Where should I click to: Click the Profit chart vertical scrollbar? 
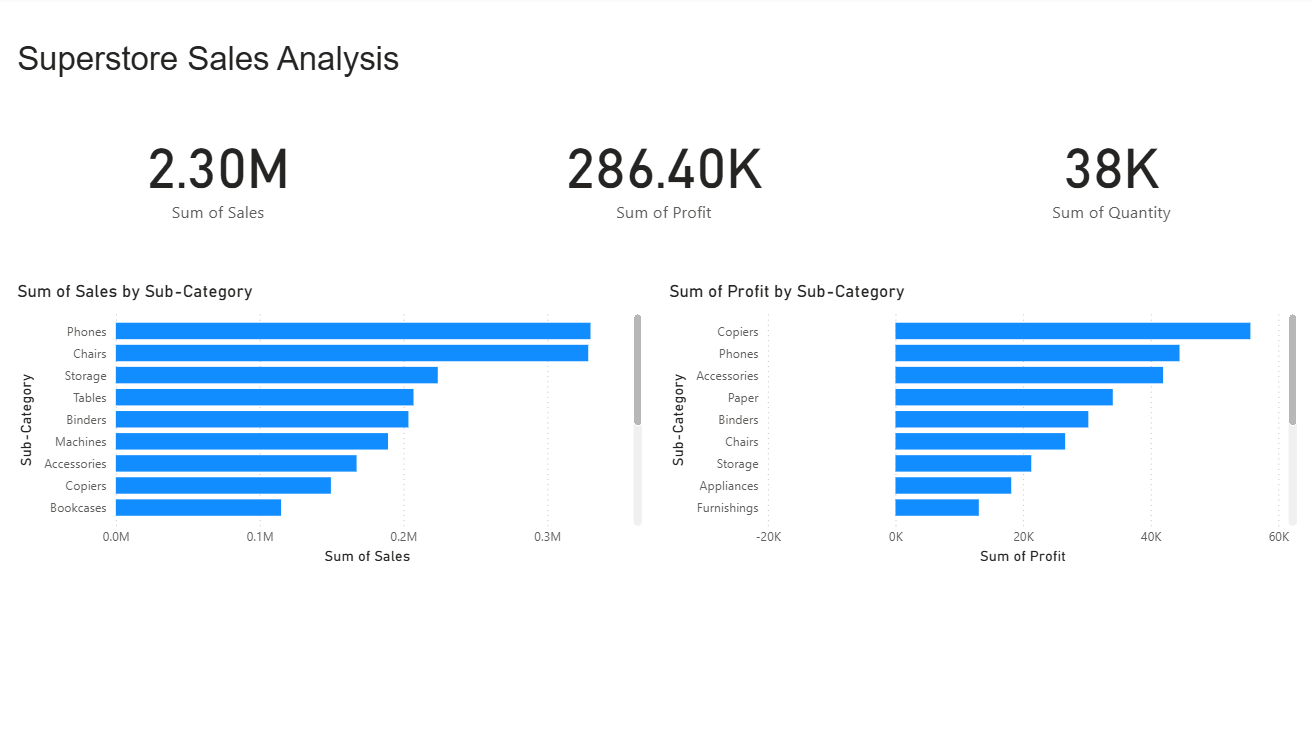coord(1292,370)
